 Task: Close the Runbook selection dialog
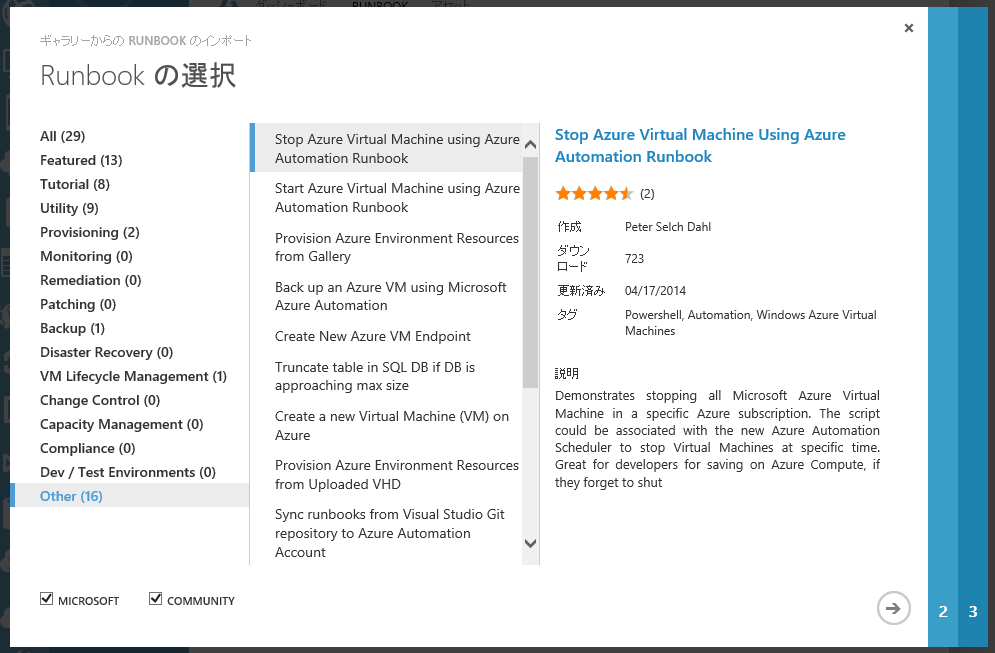coord(908,29)
